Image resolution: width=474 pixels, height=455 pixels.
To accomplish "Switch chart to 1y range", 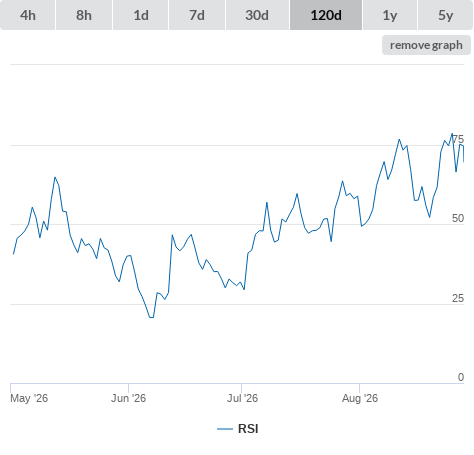I will (x=390, y=15).
